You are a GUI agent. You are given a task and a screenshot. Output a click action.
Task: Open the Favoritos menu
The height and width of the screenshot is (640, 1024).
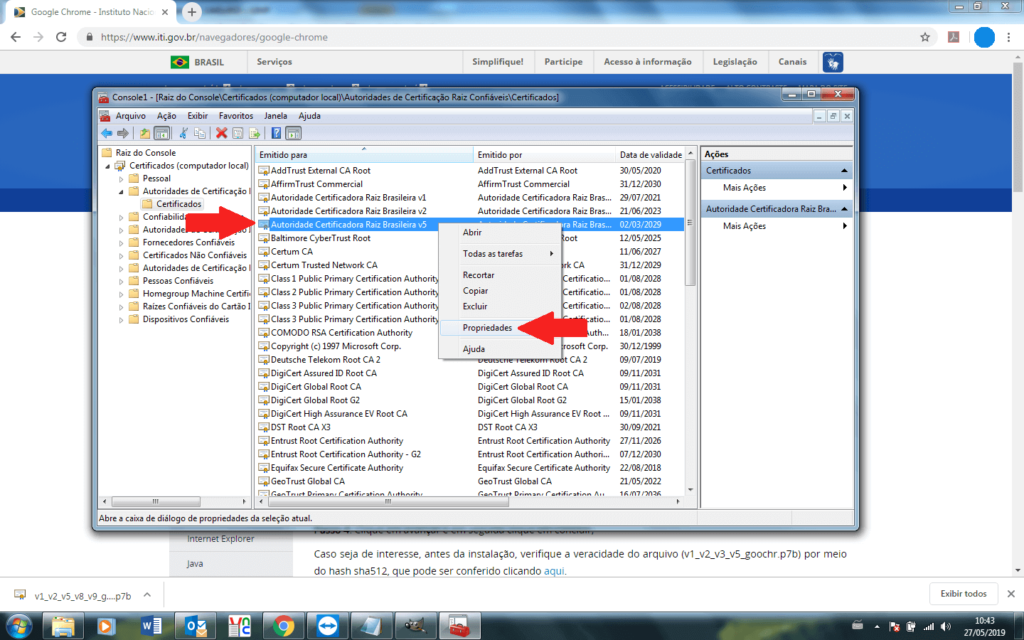[x=236, y=116]
